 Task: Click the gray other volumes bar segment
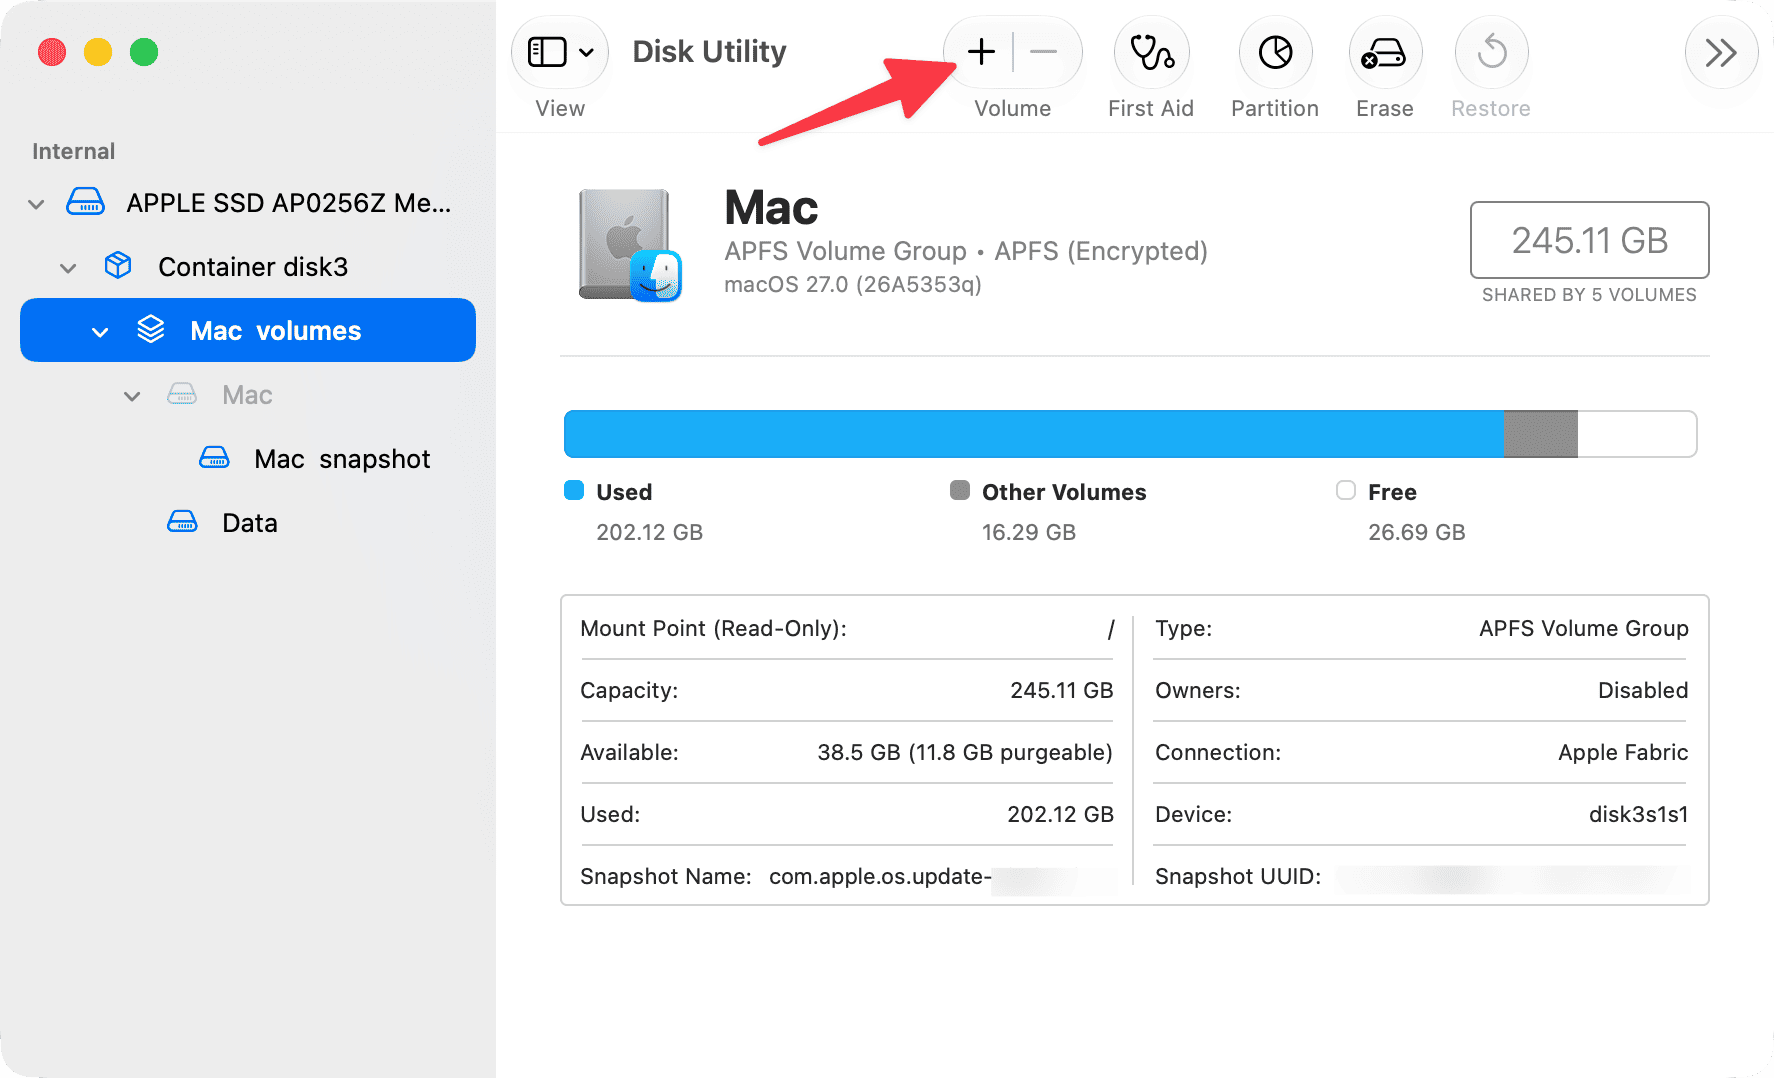[1541, 434]
